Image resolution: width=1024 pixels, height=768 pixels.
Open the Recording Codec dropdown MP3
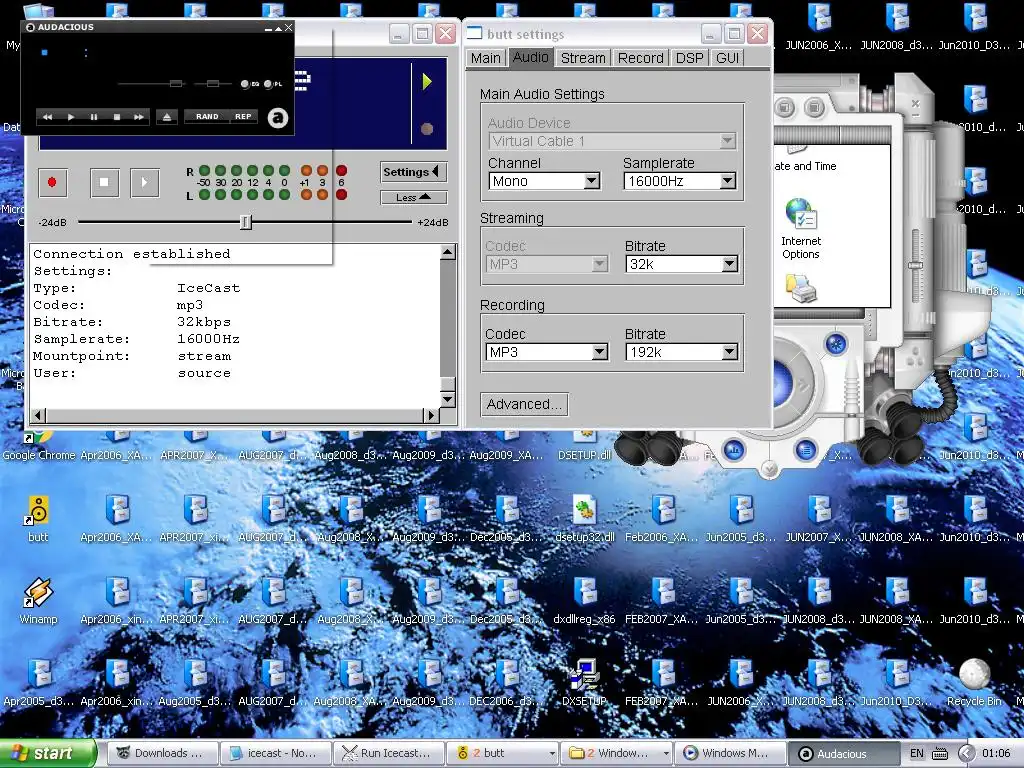pyautogui.click(x=547, y=352)
